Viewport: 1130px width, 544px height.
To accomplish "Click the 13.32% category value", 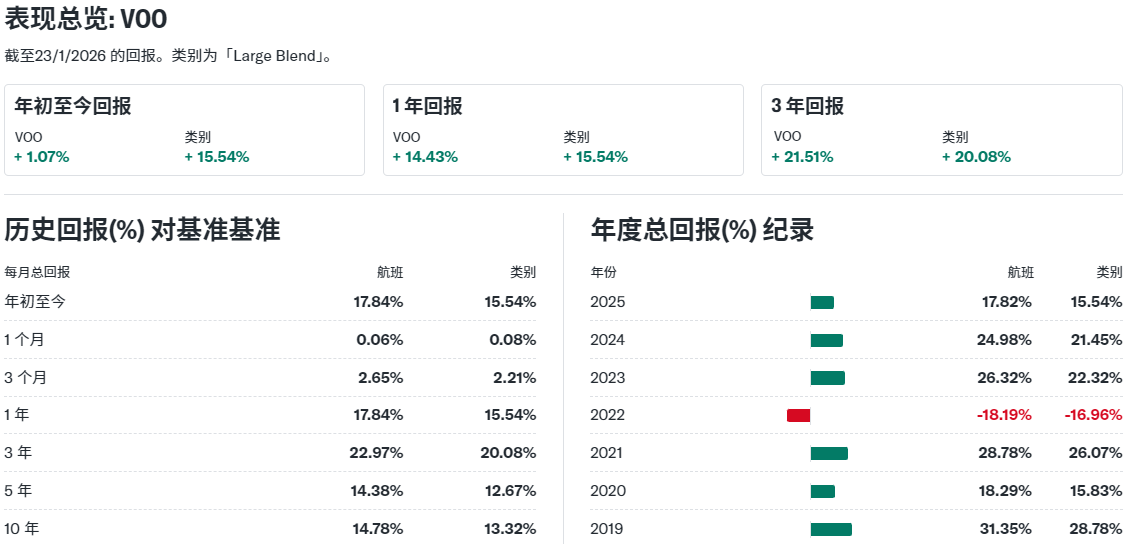I will click(510, 529).
